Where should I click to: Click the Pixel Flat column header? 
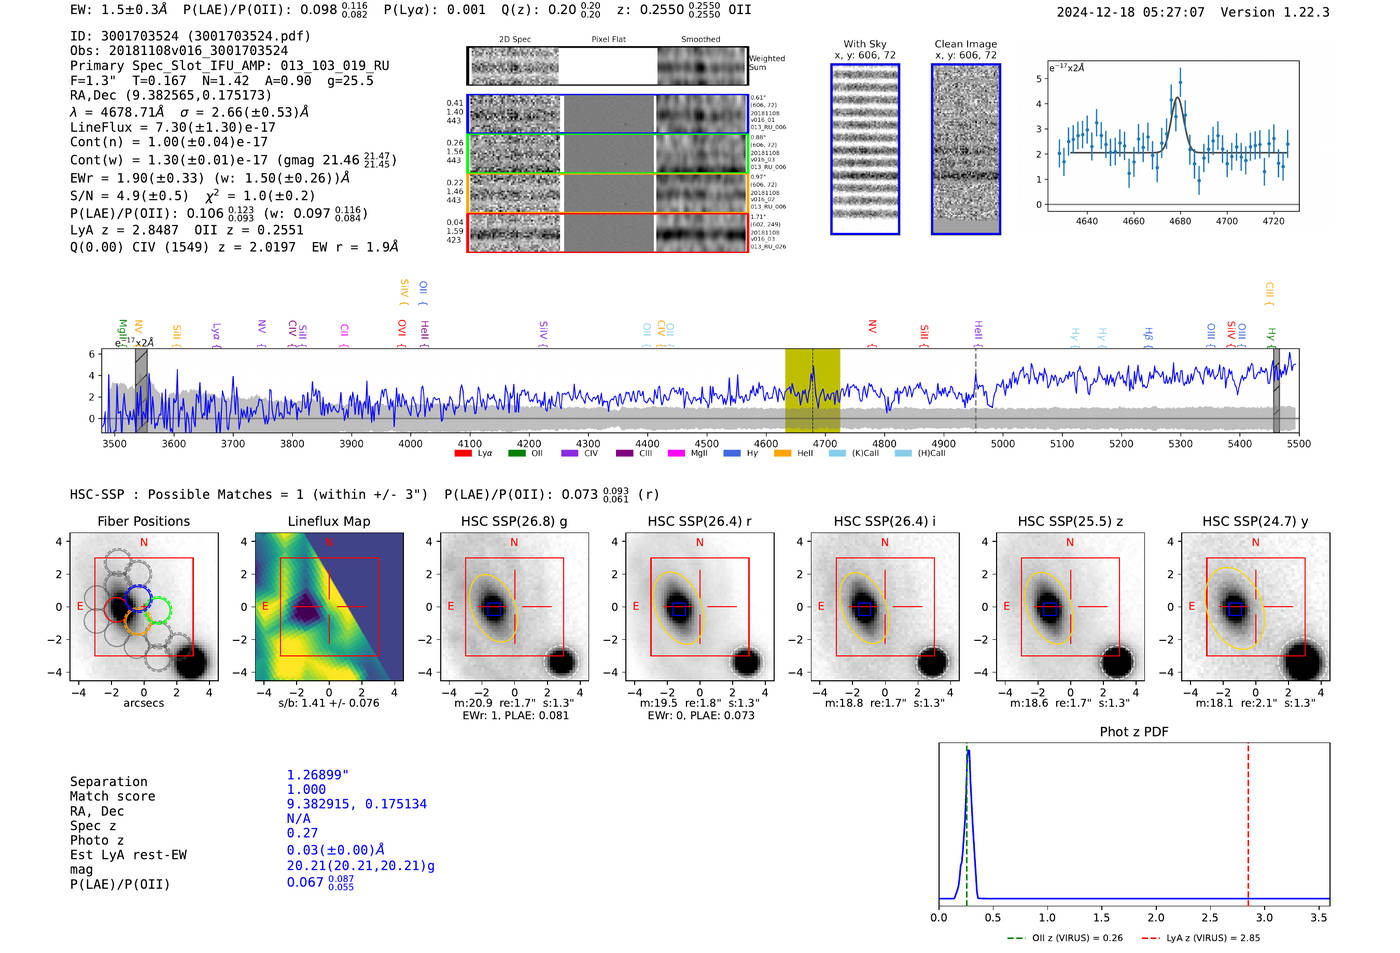pos(608,40)
